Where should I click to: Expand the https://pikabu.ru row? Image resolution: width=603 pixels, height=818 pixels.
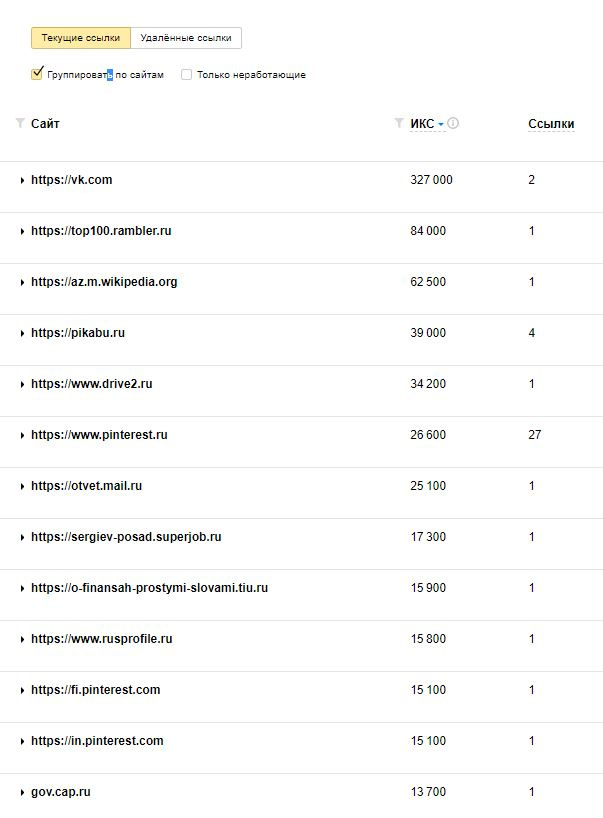click(x=22, y=333)
